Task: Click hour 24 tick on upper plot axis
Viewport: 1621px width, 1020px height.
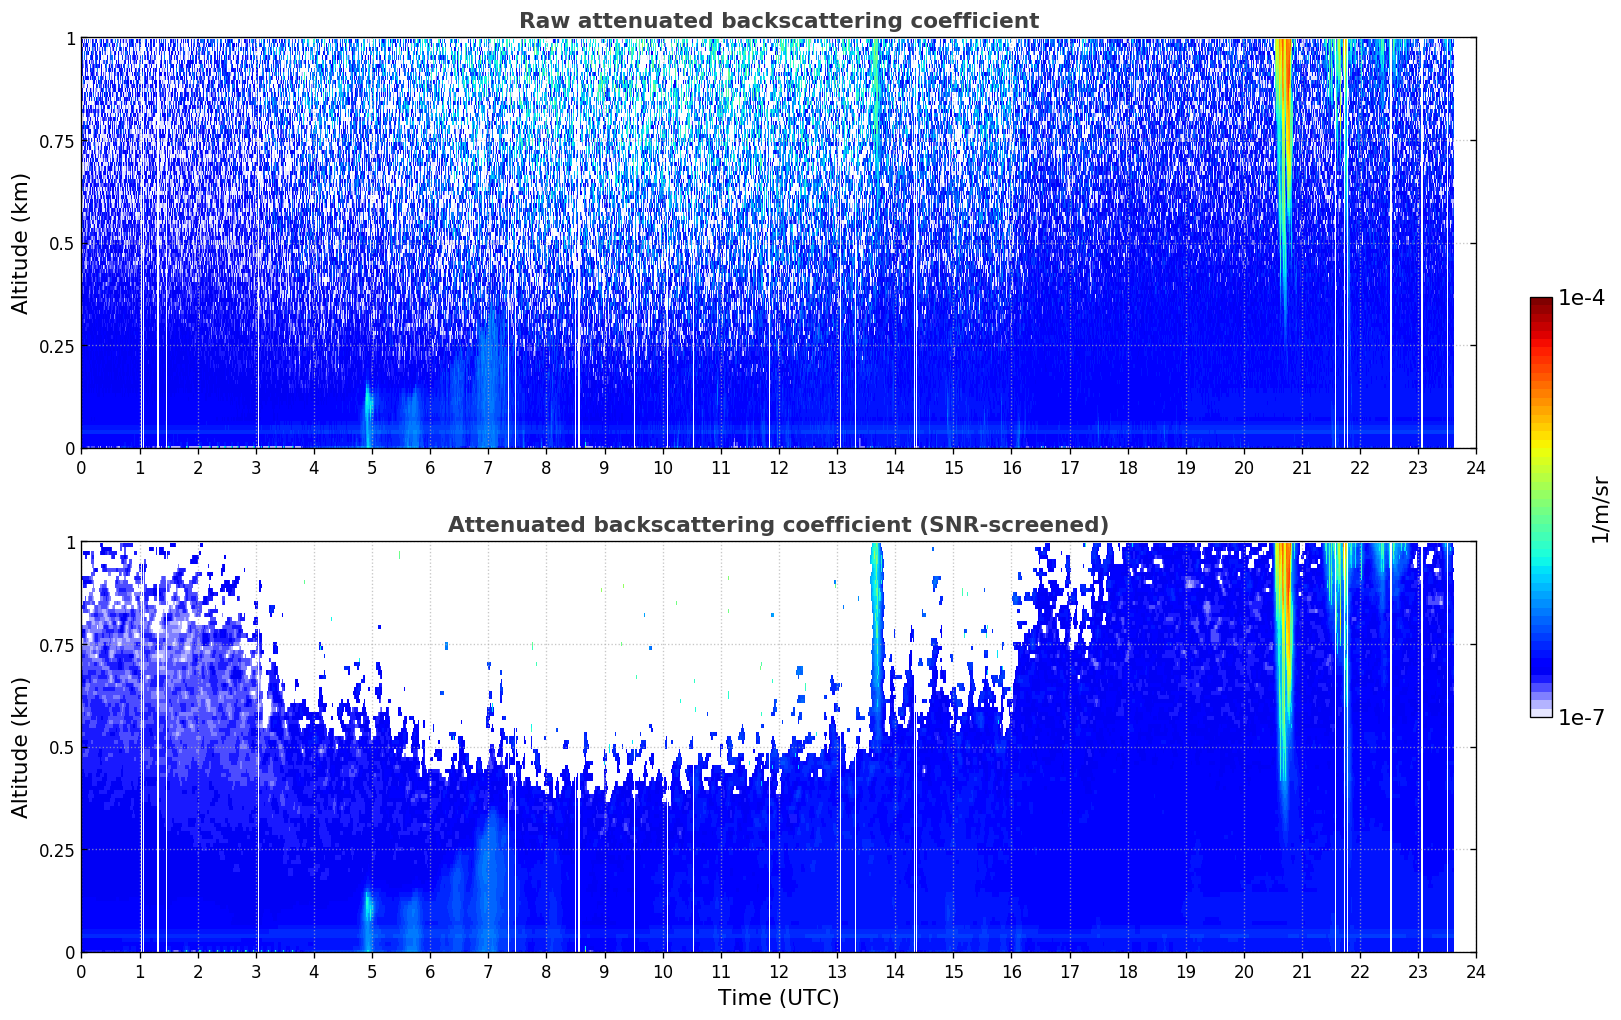Action: tap(1476, 467)
